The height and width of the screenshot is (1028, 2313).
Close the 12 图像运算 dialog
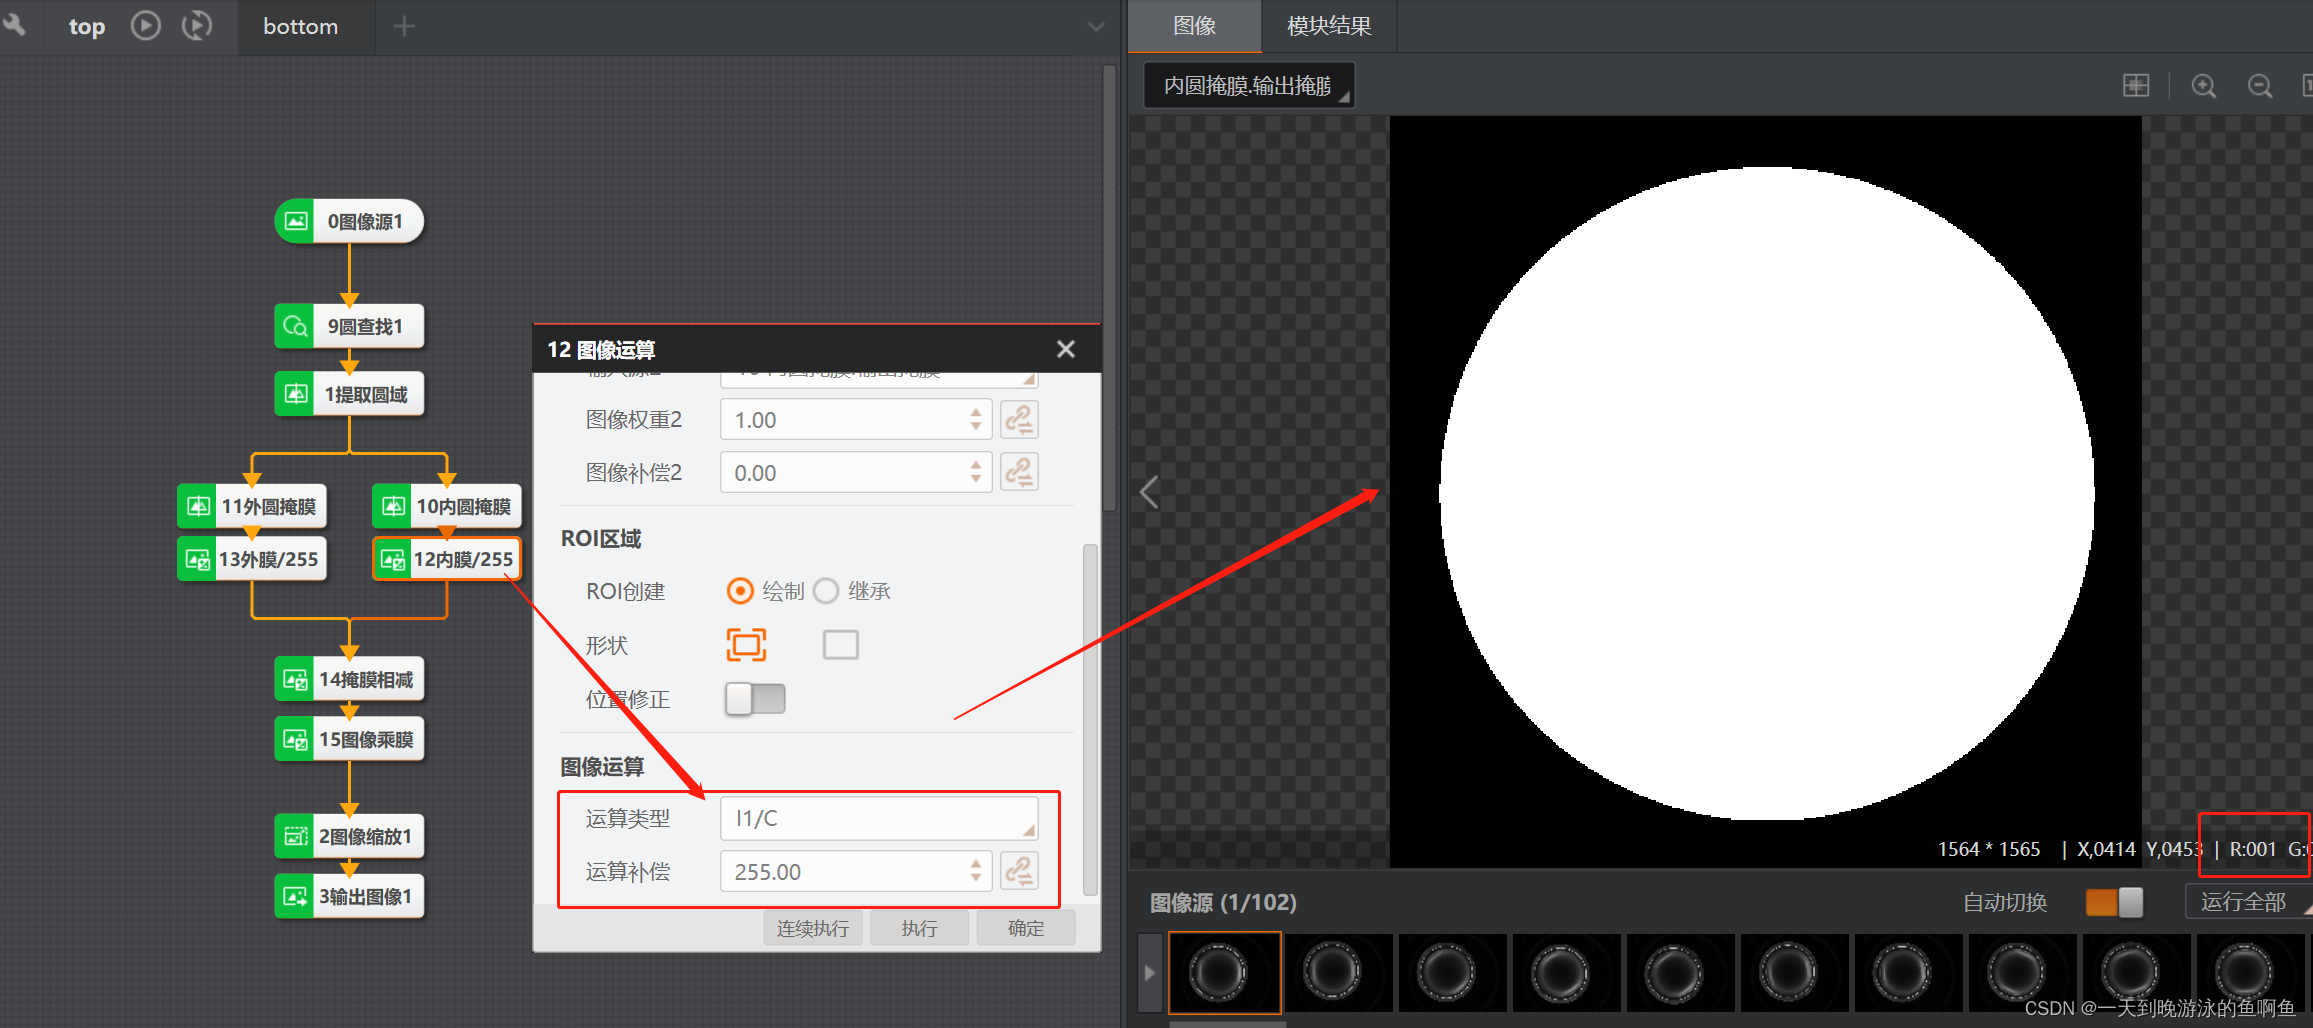[x=1066, y=349]
